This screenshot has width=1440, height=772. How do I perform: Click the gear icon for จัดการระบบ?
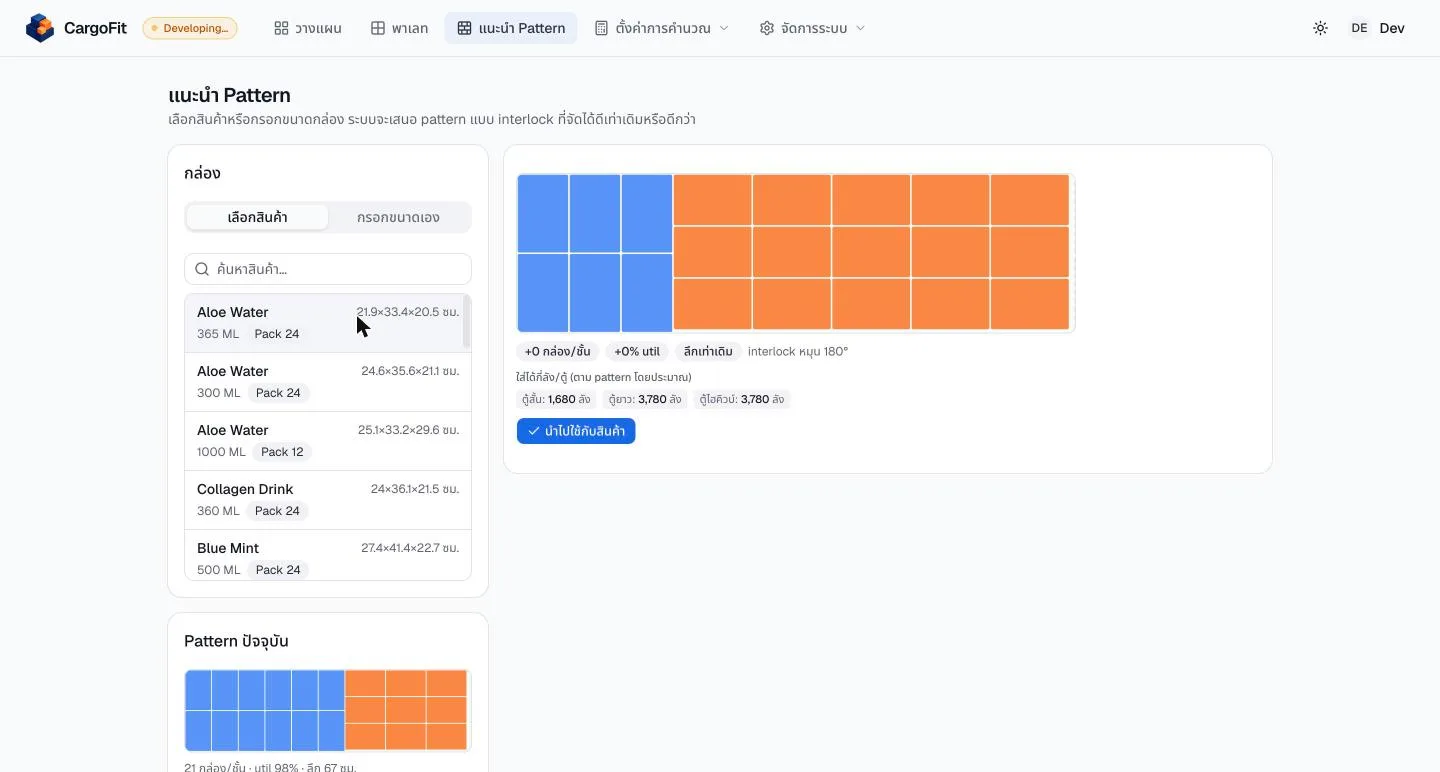coord(767,28)
